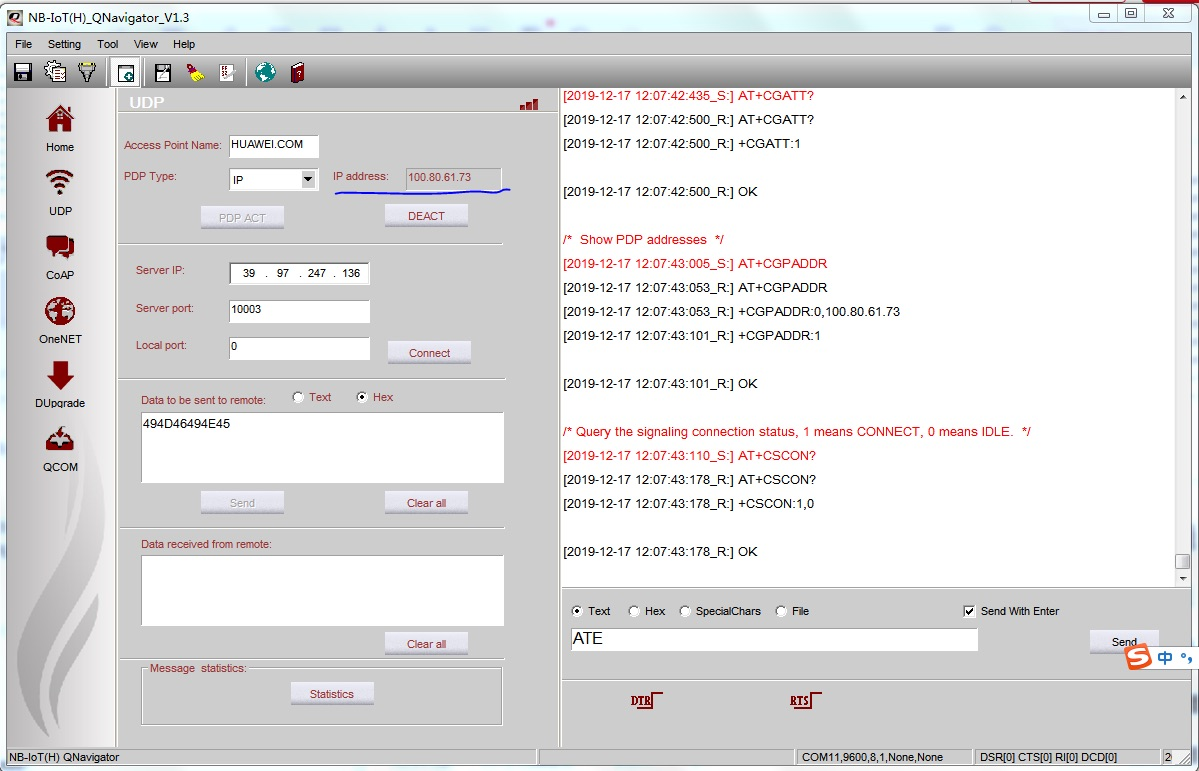1199x771 pixels.
Task: Open the CoAP sidebar section
Action: click(60, 256)
